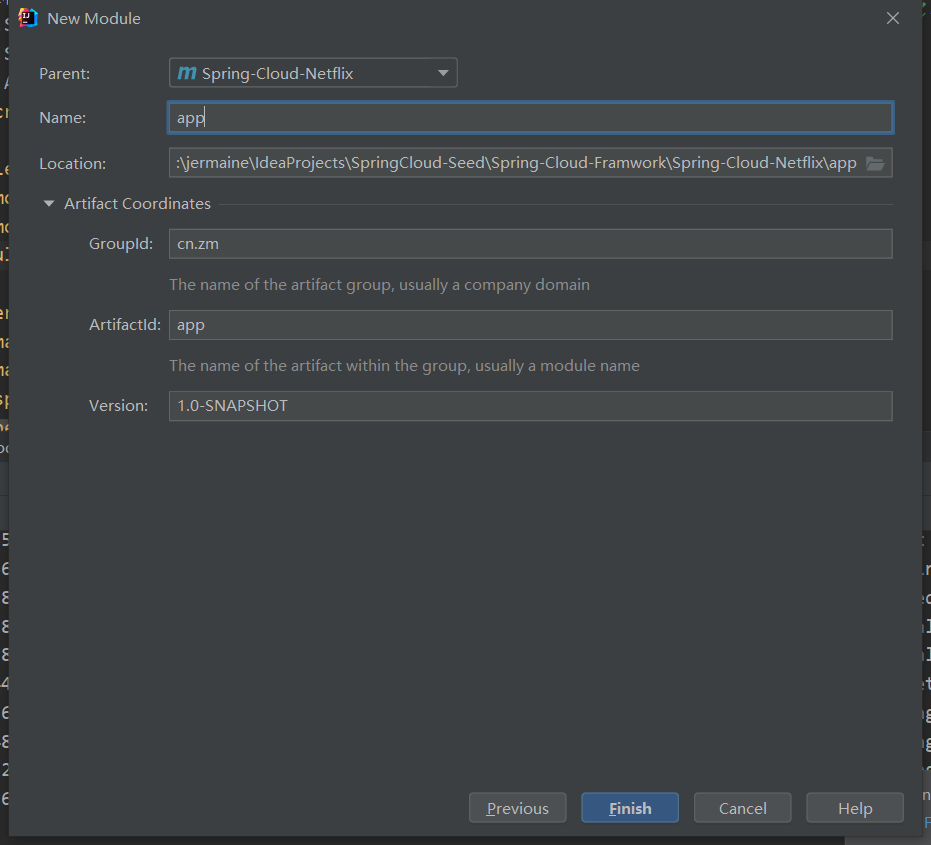Click the 'Location:' label
Screen dimensions: 931x845
coord(72,163)
